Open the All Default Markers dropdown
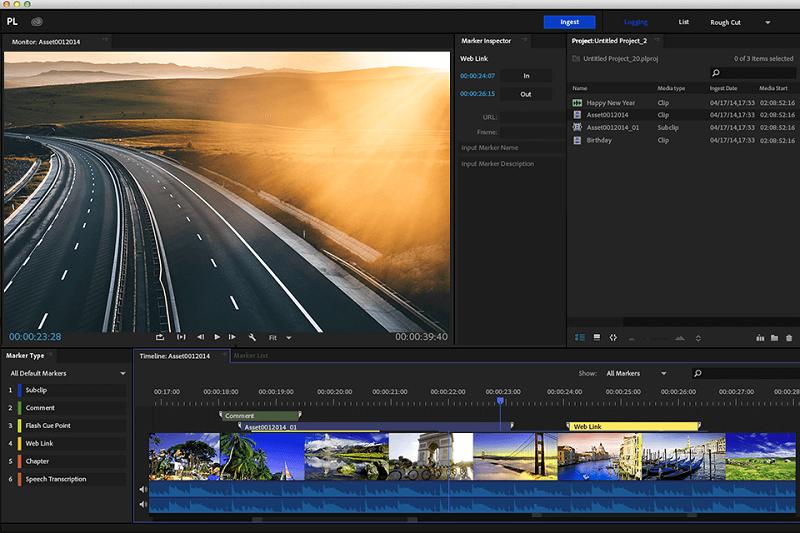 click(x=67, y=373)
